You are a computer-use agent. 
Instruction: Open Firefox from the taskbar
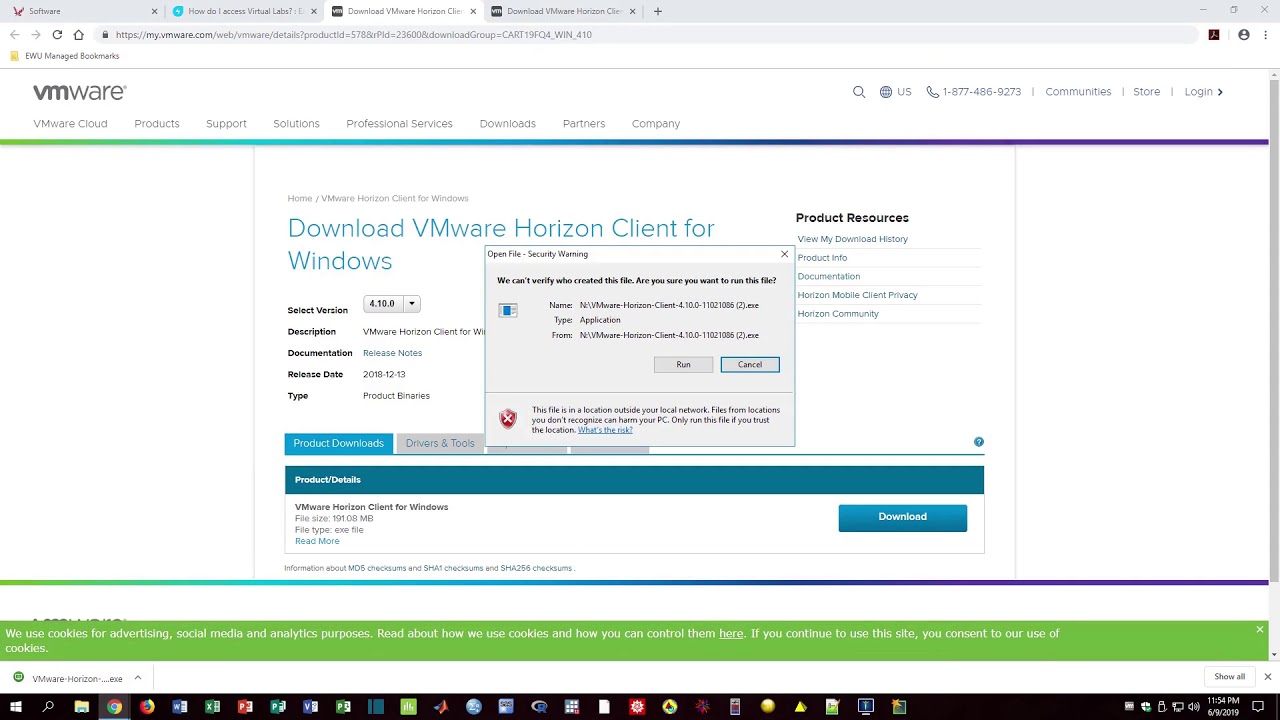click(x=147, y=707)
